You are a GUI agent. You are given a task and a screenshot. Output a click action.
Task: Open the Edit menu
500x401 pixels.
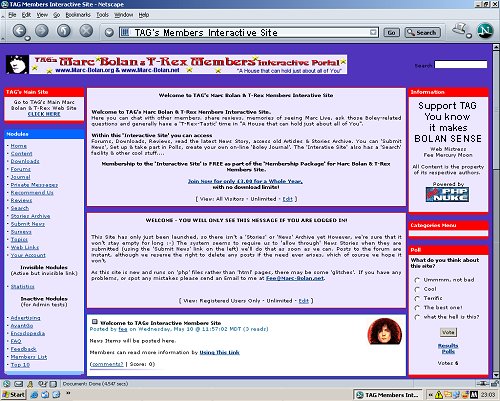[x=26, y=15]
